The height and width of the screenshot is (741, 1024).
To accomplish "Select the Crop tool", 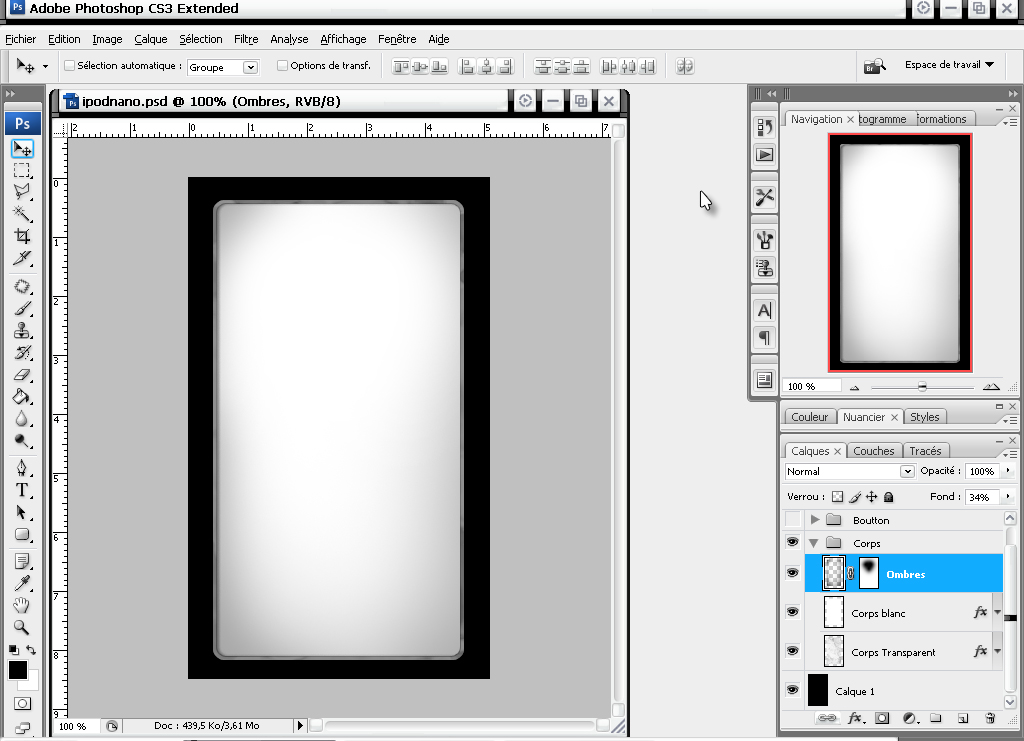I will (x=22, y=236).
